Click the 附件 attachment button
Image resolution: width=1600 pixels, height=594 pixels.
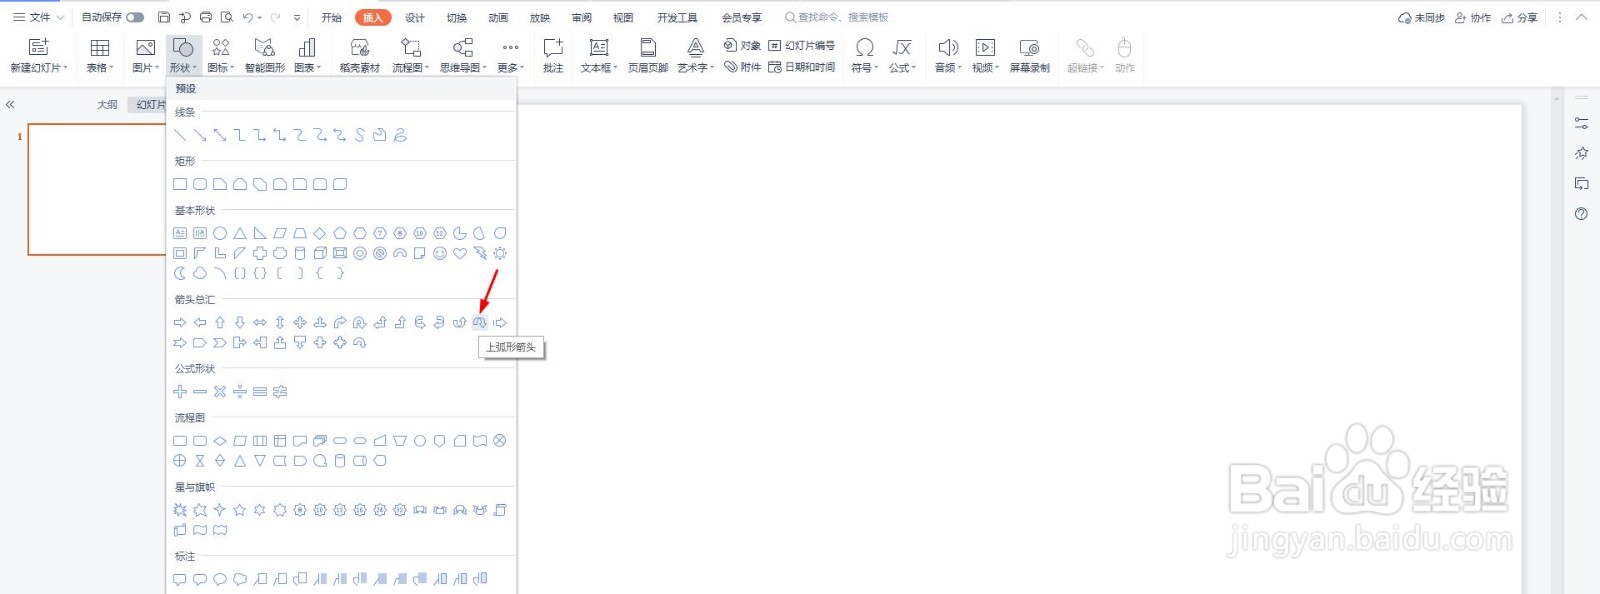[x=743, y=67]
